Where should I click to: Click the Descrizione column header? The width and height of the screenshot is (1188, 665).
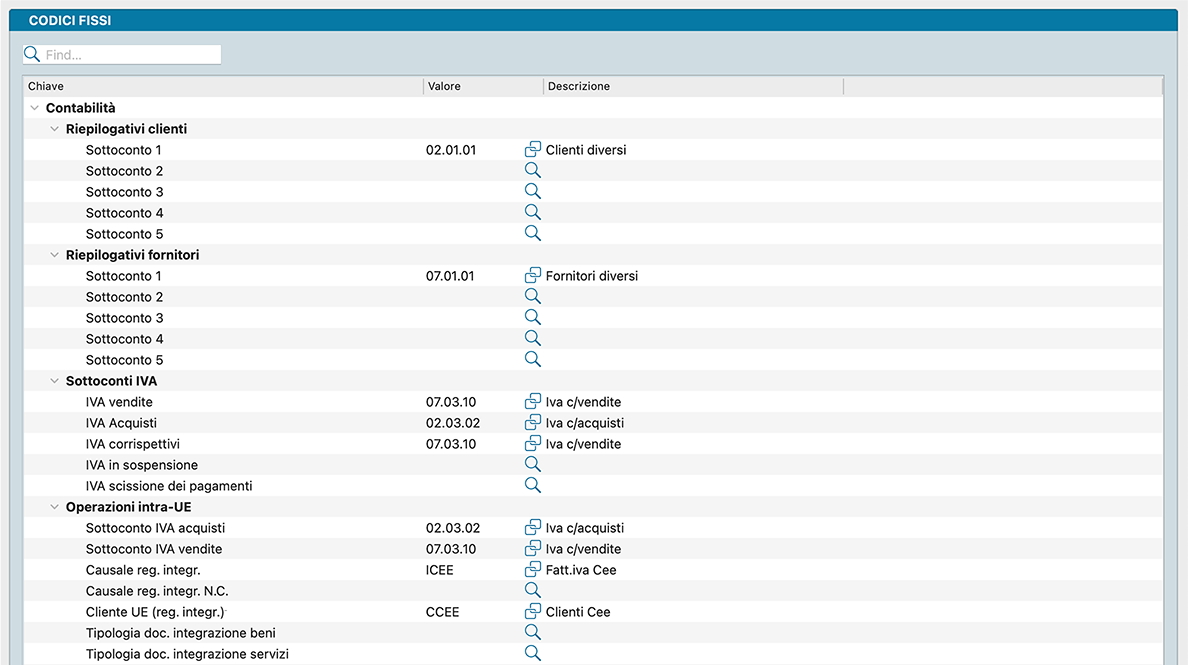tap(692, 87)
